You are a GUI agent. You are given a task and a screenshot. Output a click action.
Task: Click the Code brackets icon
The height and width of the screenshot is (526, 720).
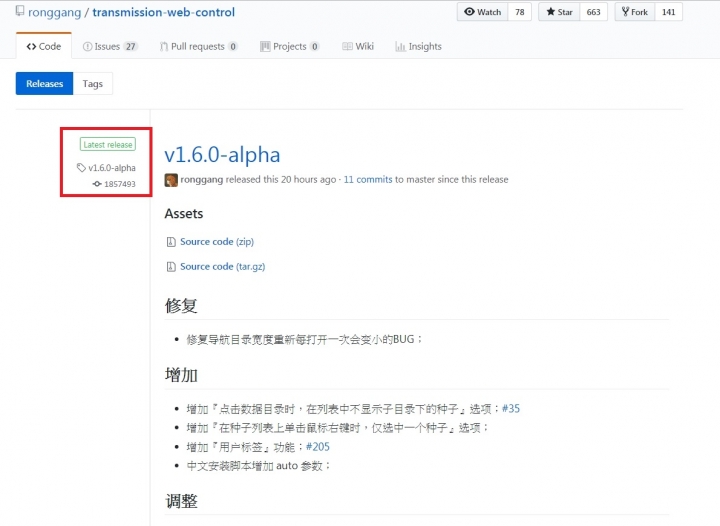[x=31, y=46]
